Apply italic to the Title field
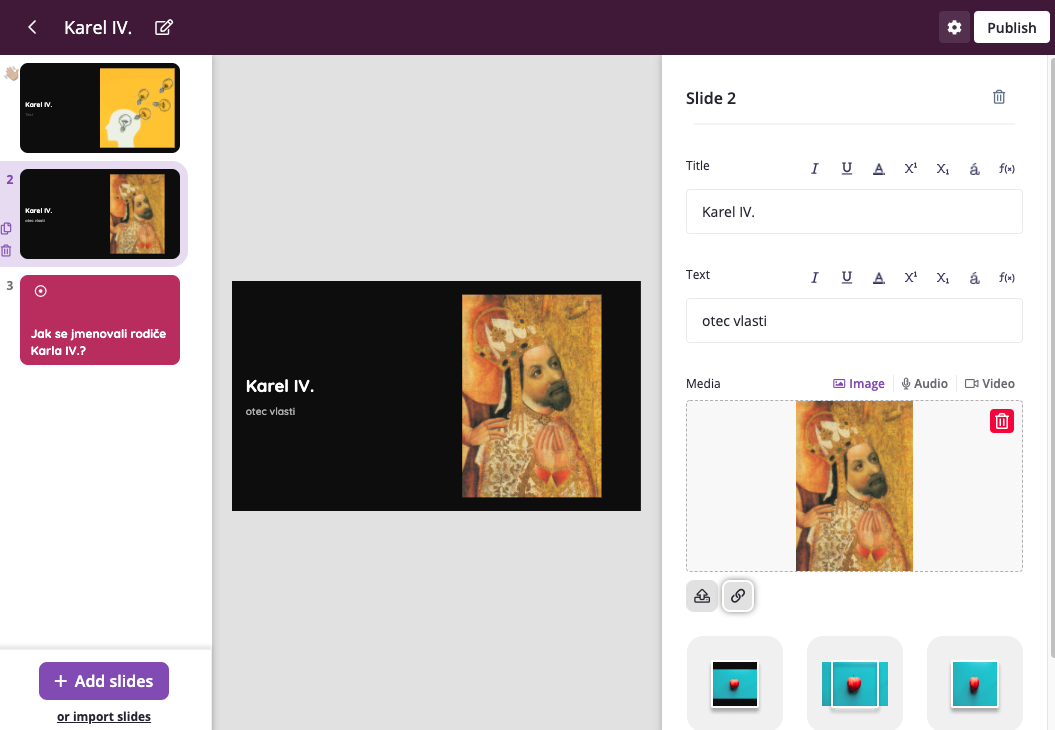The height and width of the screenshot is (730, 1055). [x=814, y=169]
